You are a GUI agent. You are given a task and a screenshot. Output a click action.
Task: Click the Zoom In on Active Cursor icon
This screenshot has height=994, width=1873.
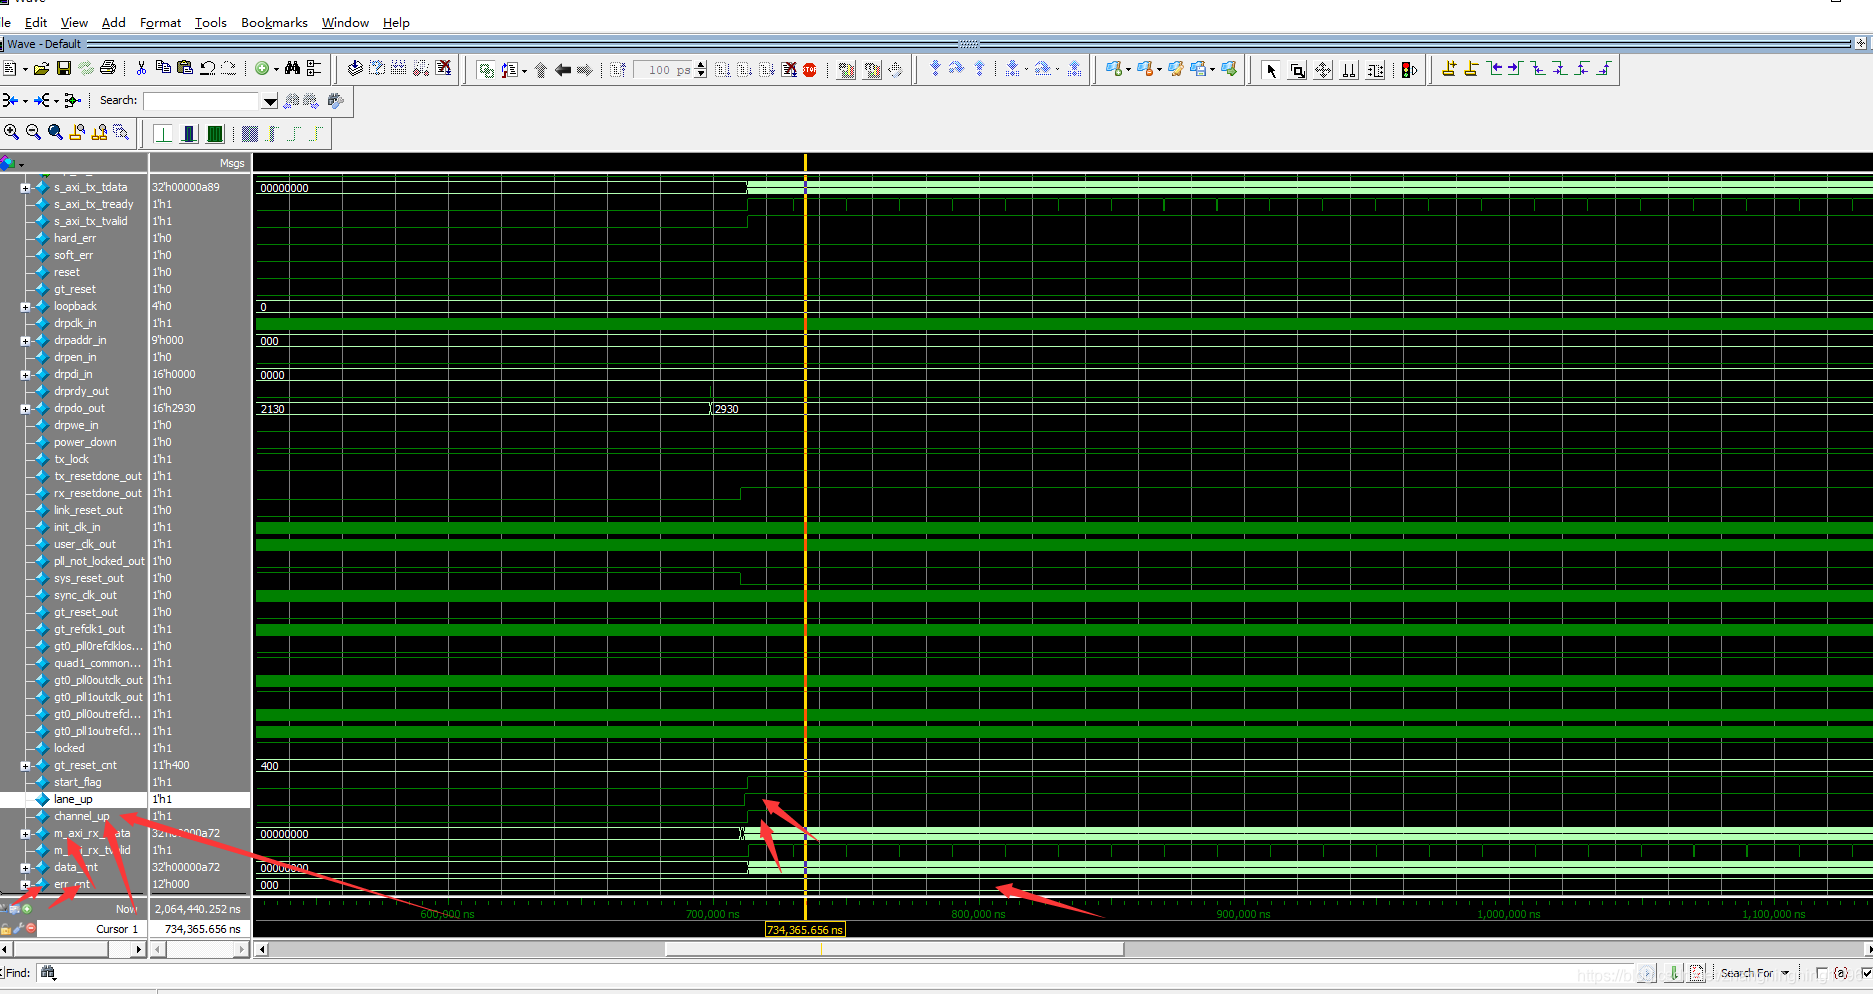(77, 132)
